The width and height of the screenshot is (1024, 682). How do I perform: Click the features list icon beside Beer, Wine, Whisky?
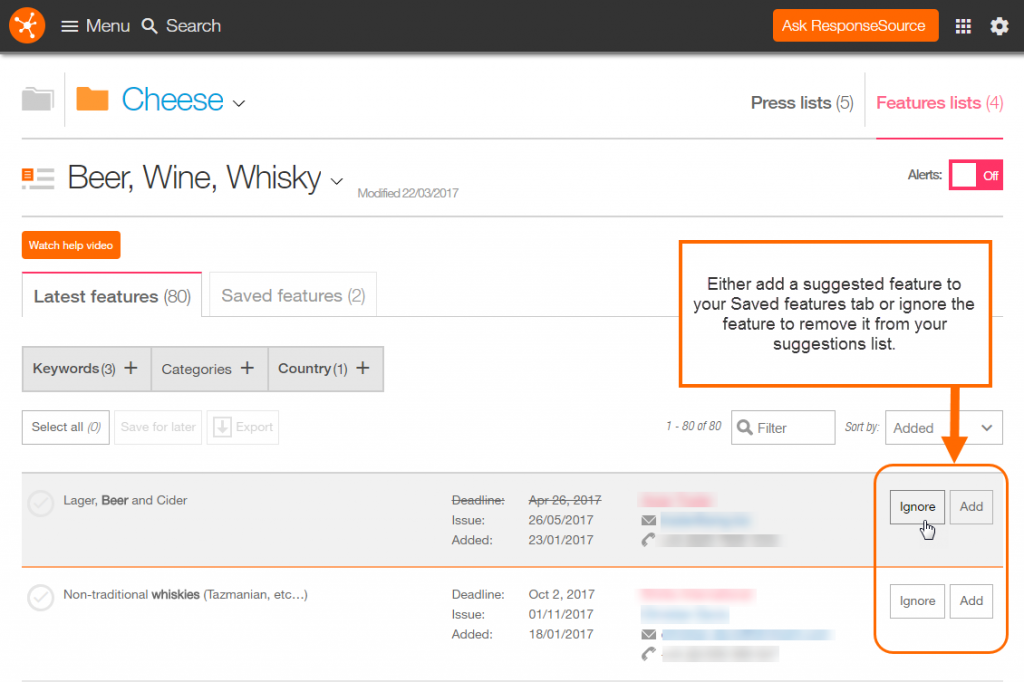coord(38,178)
